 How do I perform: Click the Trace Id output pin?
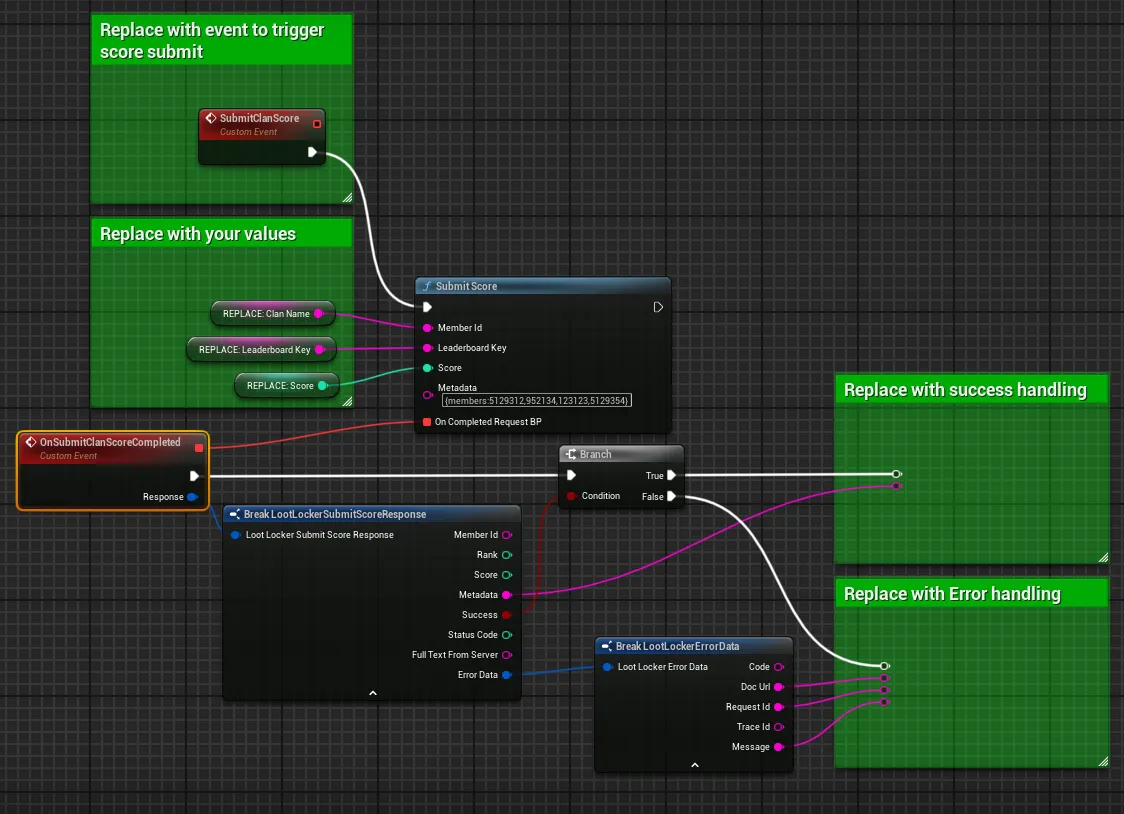coord(779,727)
